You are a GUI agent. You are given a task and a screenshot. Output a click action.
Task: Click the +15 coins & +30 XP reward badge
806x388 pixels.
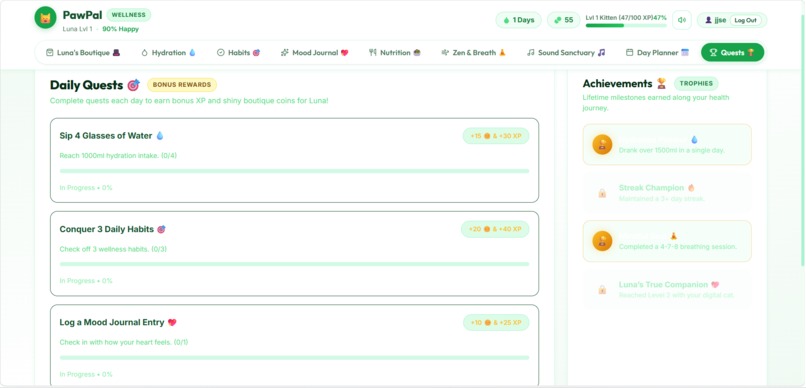pyautogui.click(x=496, y=136)
